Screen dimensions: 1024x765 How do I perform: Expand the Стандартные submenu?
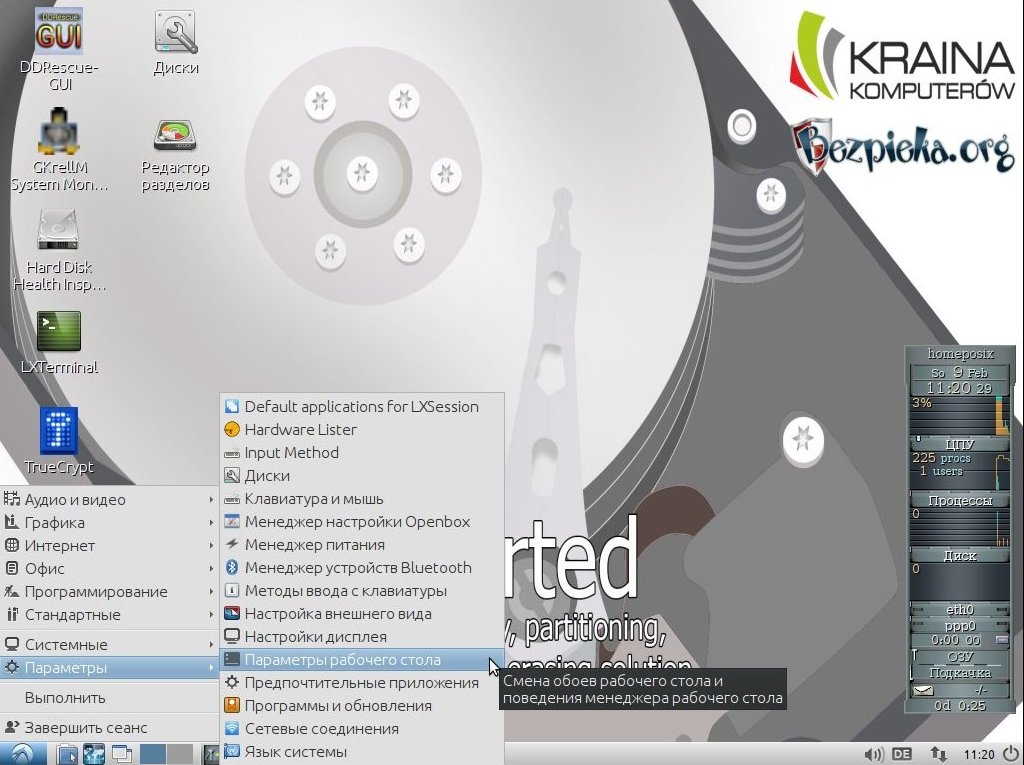pos(109,615)
